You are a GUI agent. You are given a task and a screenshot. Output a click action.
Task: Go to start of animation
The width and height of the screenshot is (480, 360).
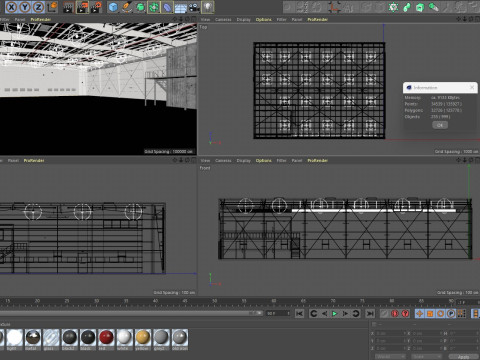tap(299, 314)
